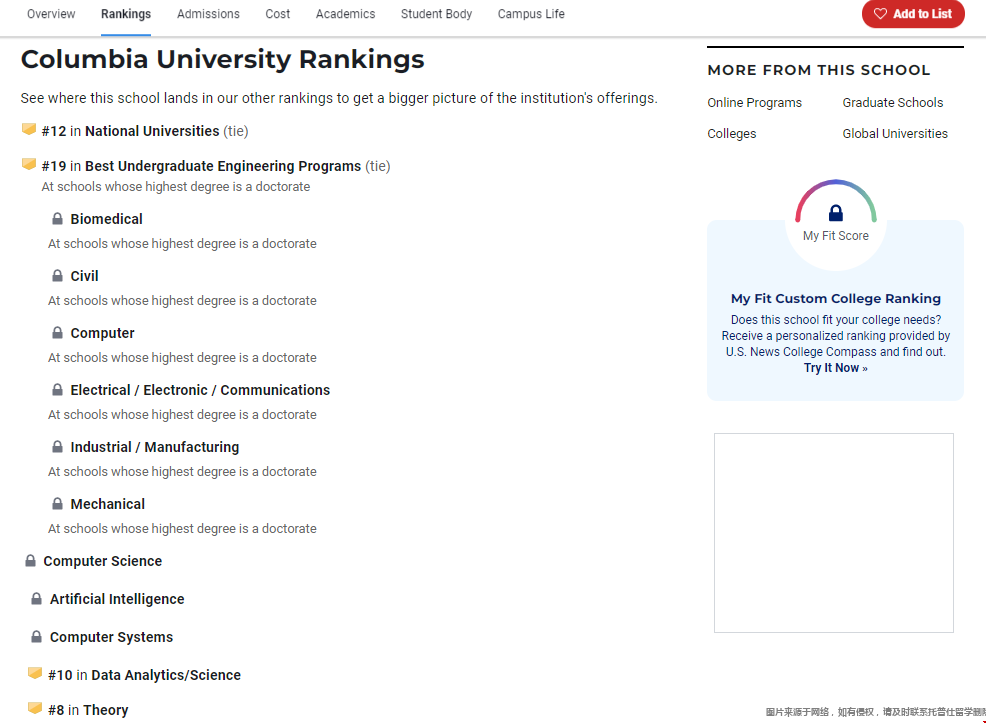The image size is (986, 723).
Task: Open the Computer Science ranking link
Action: coord(102,561)
